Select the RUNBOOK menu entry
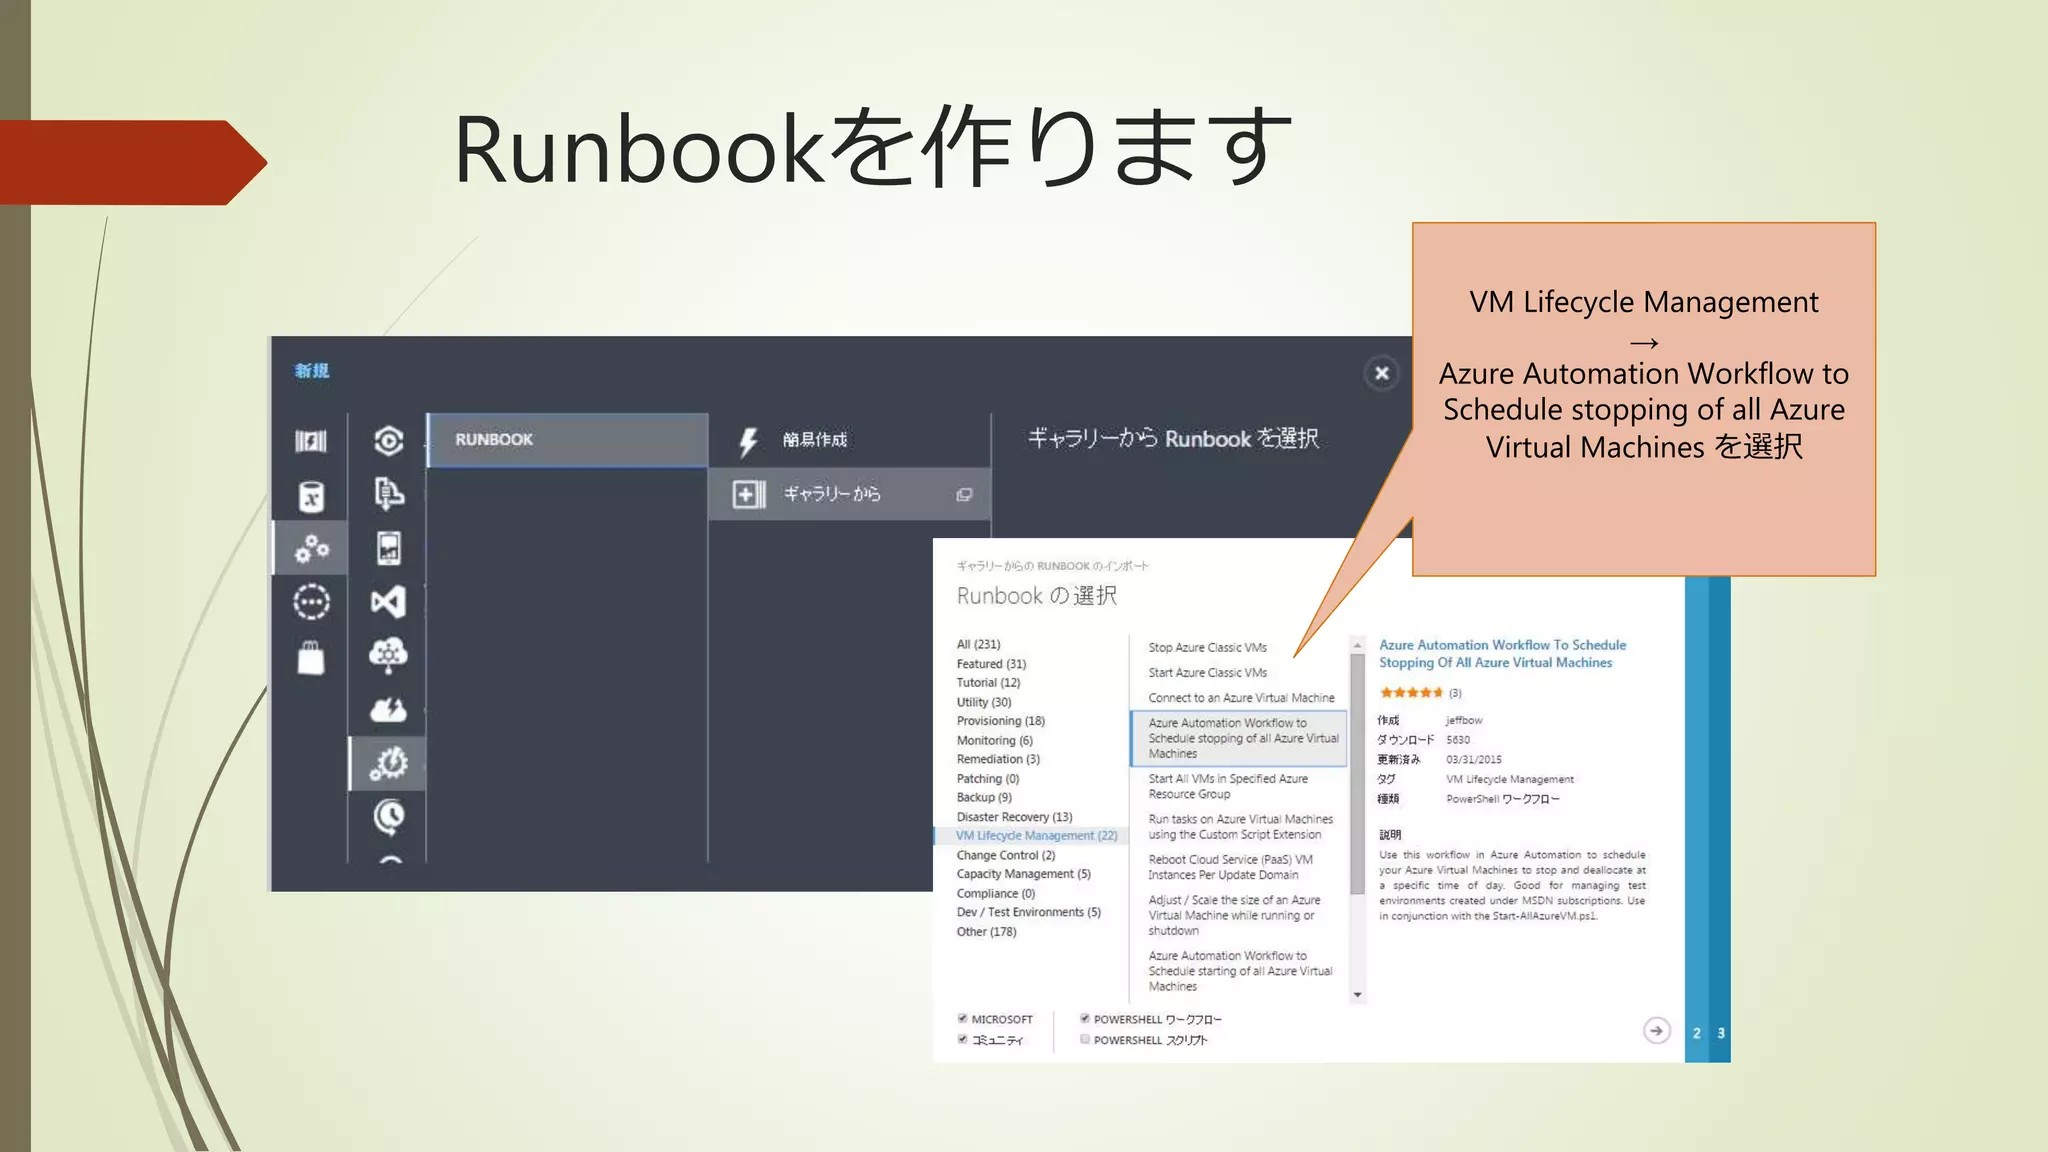Image resolution: width=2048 pixels, height=1152 pixels. coord(567,440)
